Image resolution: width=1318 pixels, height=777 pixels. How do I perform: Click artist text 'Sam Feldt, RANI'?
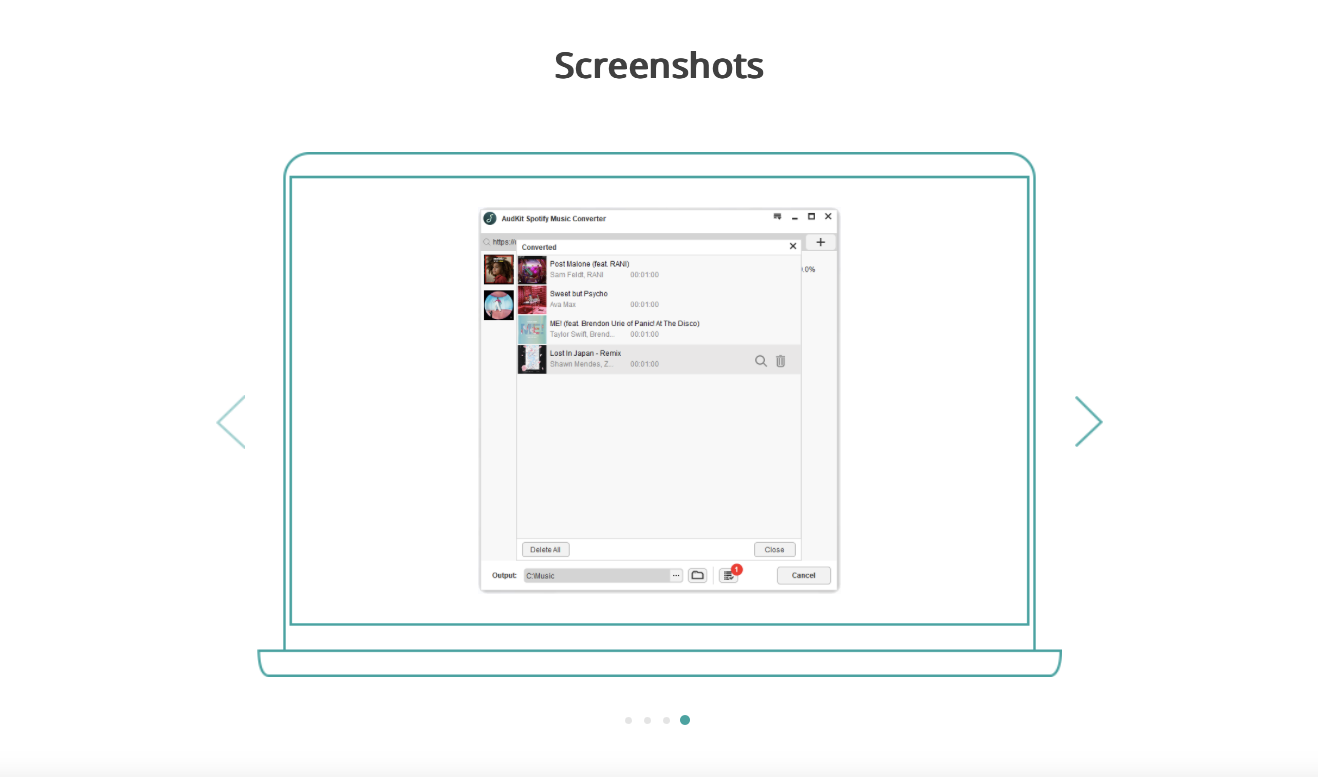[x=576, y=275]
